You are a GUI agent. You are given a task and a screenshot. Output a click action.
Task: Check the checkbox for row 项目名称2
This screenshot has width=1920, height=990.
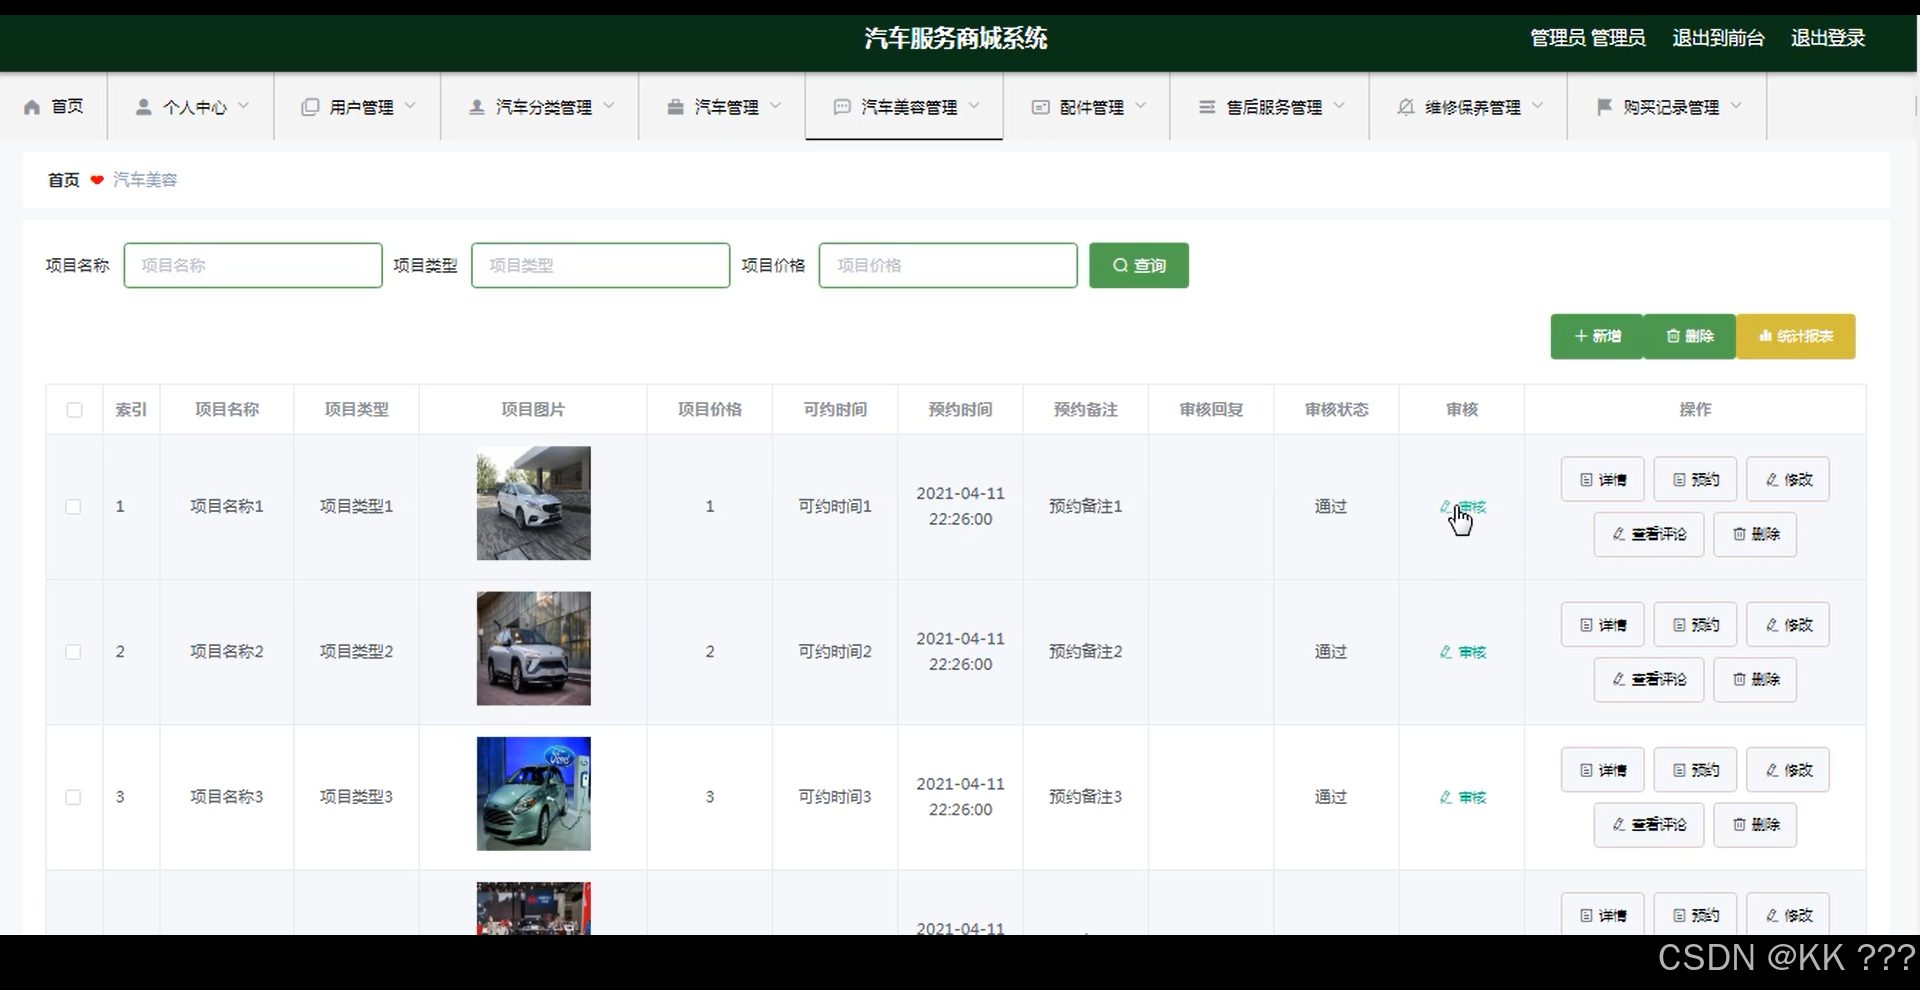click(x=74, y=652)
